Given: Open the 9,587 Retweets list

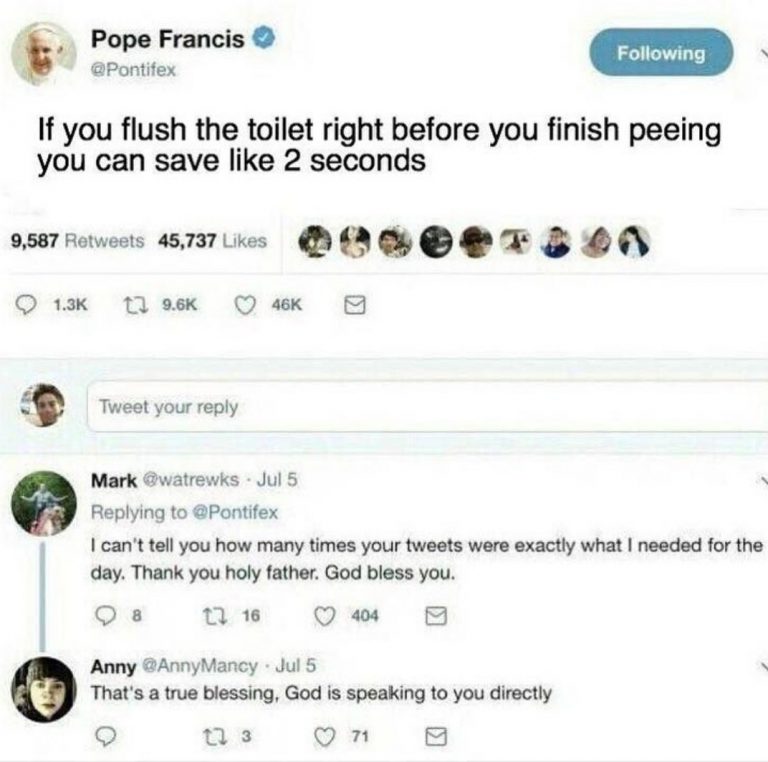Looking at the screenshot, I should pos(77,240).
